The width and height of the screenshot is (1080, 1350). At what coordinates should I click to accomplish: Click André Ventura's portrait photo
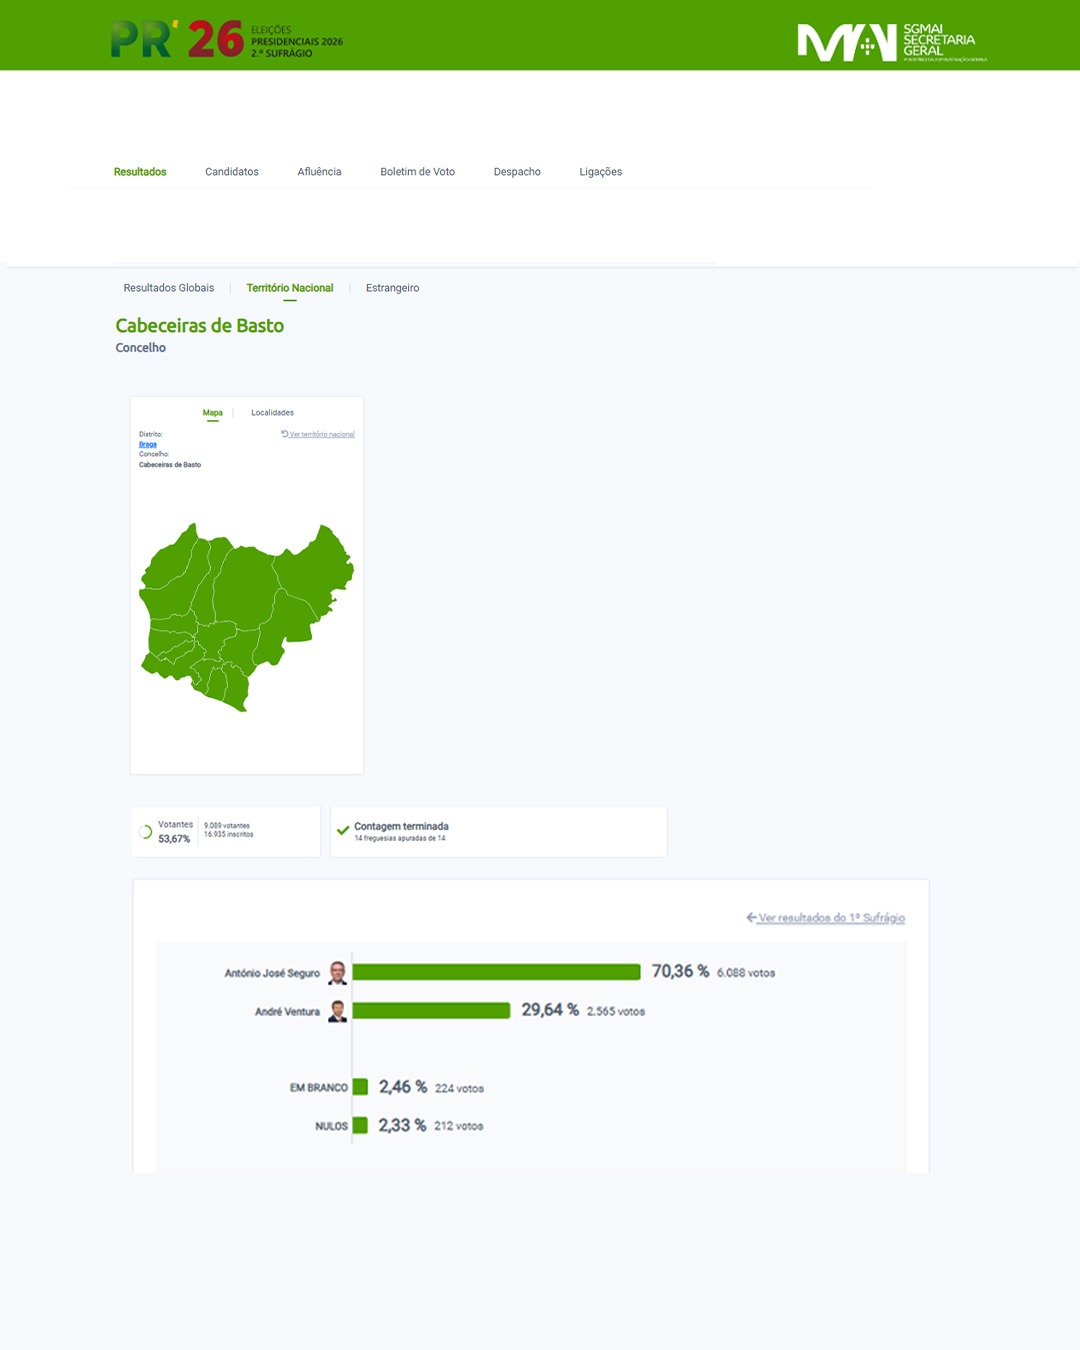click(338, 1011)
